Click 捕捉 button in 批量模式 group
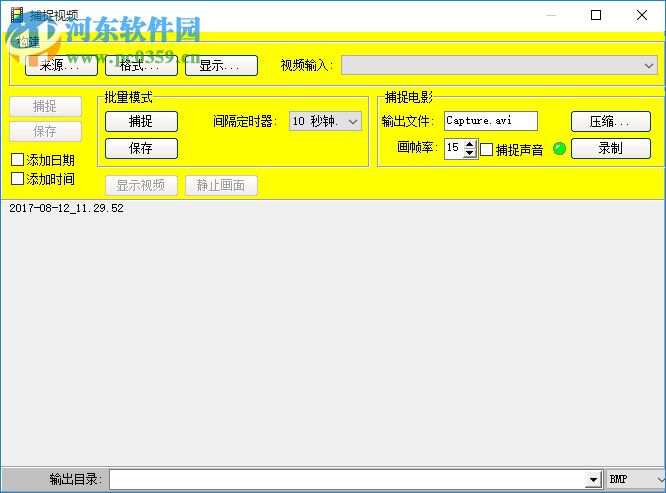Screen dimensions: 666x493 click(141, 121)
